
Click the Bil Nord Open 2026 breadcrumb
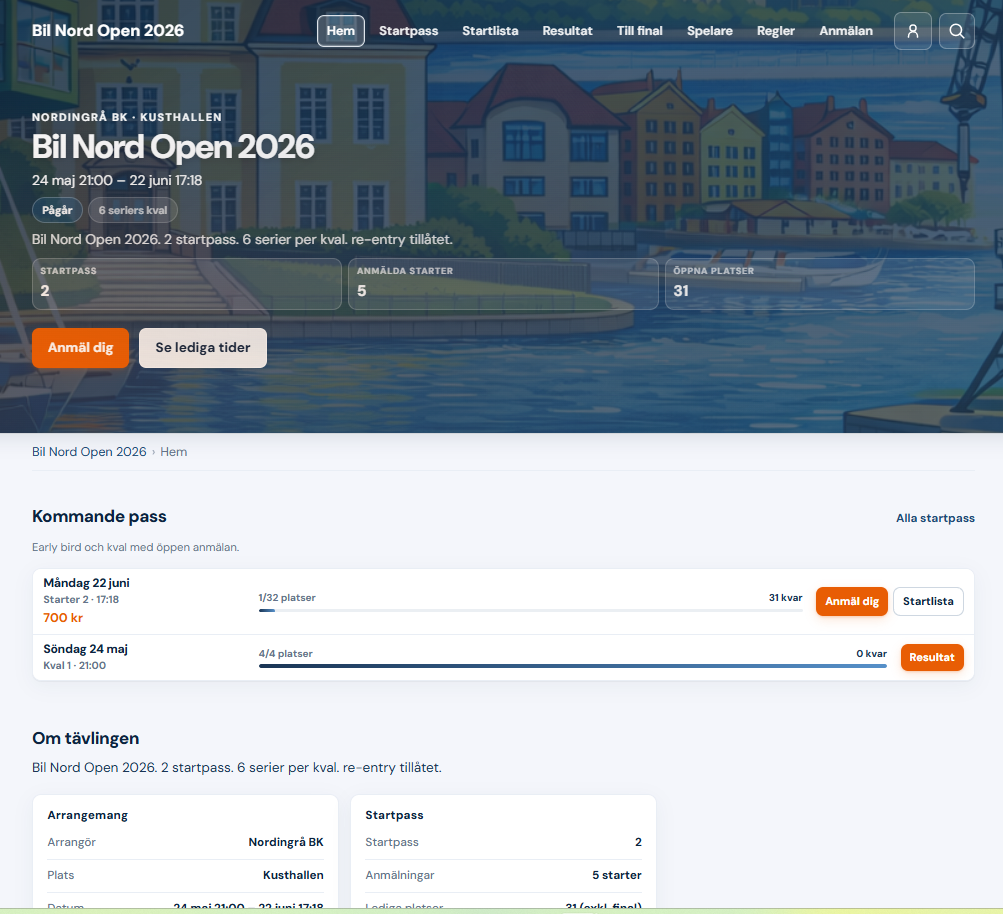pyautogui.click(x=89, y=452)
